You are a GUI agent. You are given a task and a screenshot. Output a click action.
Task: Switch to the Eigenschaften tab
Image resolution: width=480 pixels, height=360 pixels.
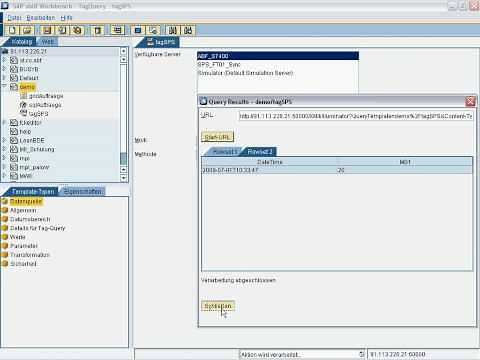[x=83, y=192]
